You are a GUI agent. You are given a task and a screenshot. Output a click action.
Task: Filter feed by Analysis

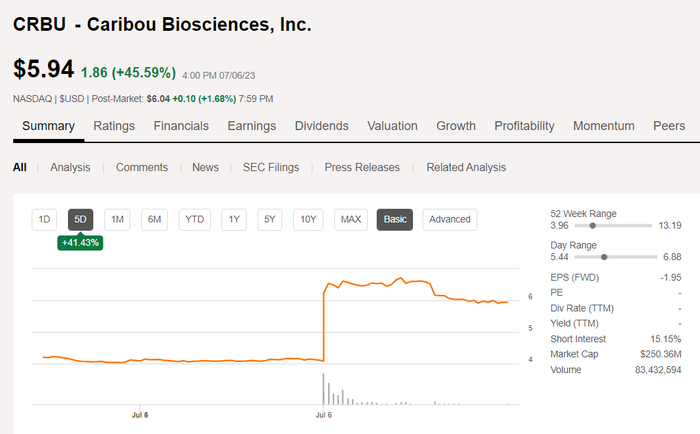[70, 167]
